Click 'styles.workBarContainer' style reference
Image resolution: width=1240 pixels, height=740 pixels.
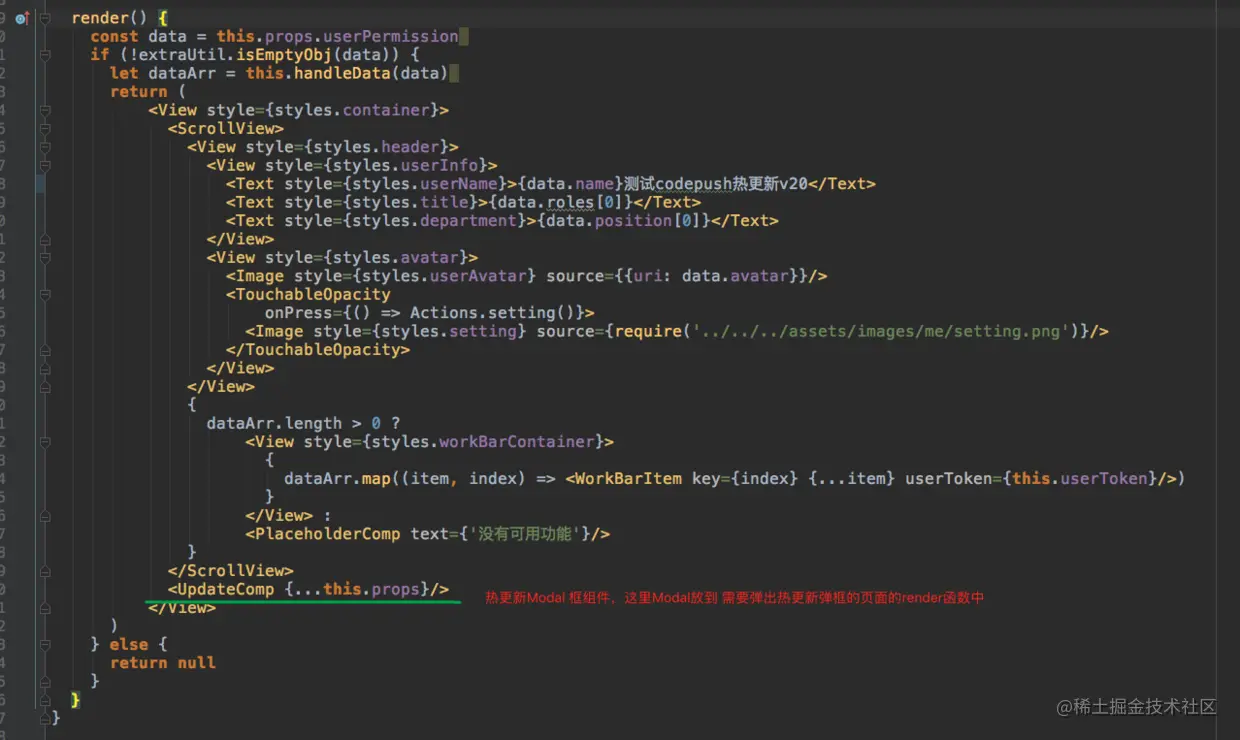tap(485, 441)
